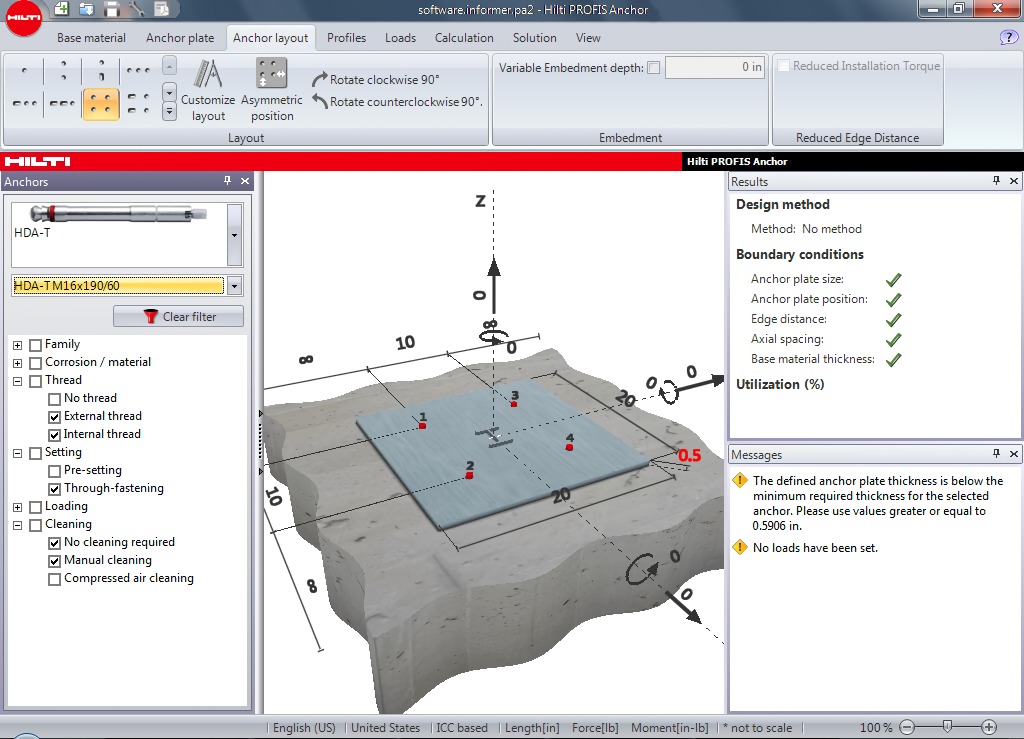
Task: Choose three-anchor layout with two slotted holes
Action: coord(63,104)
